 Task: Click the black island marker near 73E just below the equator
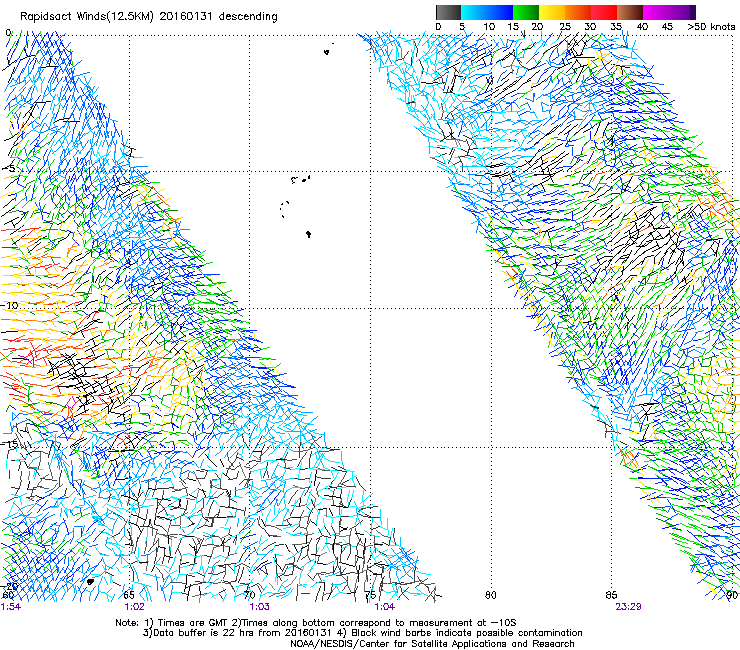[327, 52]
